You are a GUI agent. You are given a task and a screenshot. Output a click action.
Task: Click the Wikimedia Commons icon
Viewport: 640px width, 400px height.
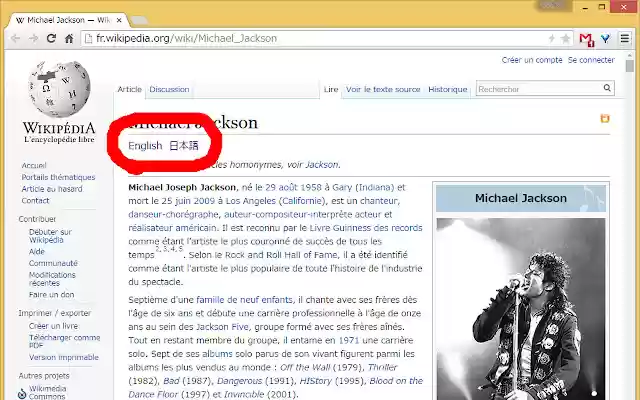tap(22, 393)
